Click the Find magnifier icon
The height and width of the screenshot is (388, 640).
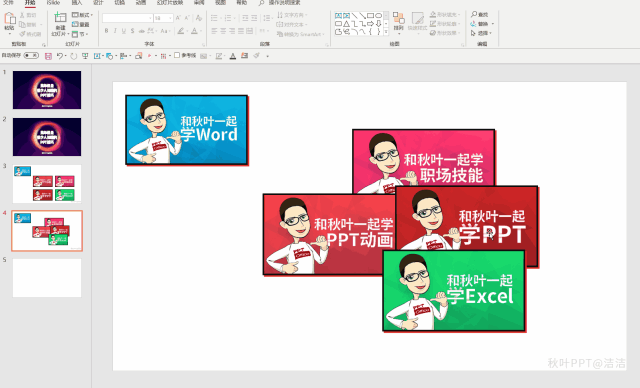coord(474,14)
